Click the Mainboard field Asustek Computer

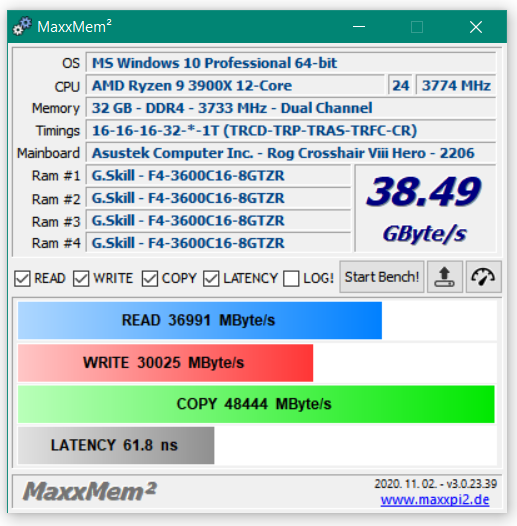pyautogui.click(x=291, y=153)
